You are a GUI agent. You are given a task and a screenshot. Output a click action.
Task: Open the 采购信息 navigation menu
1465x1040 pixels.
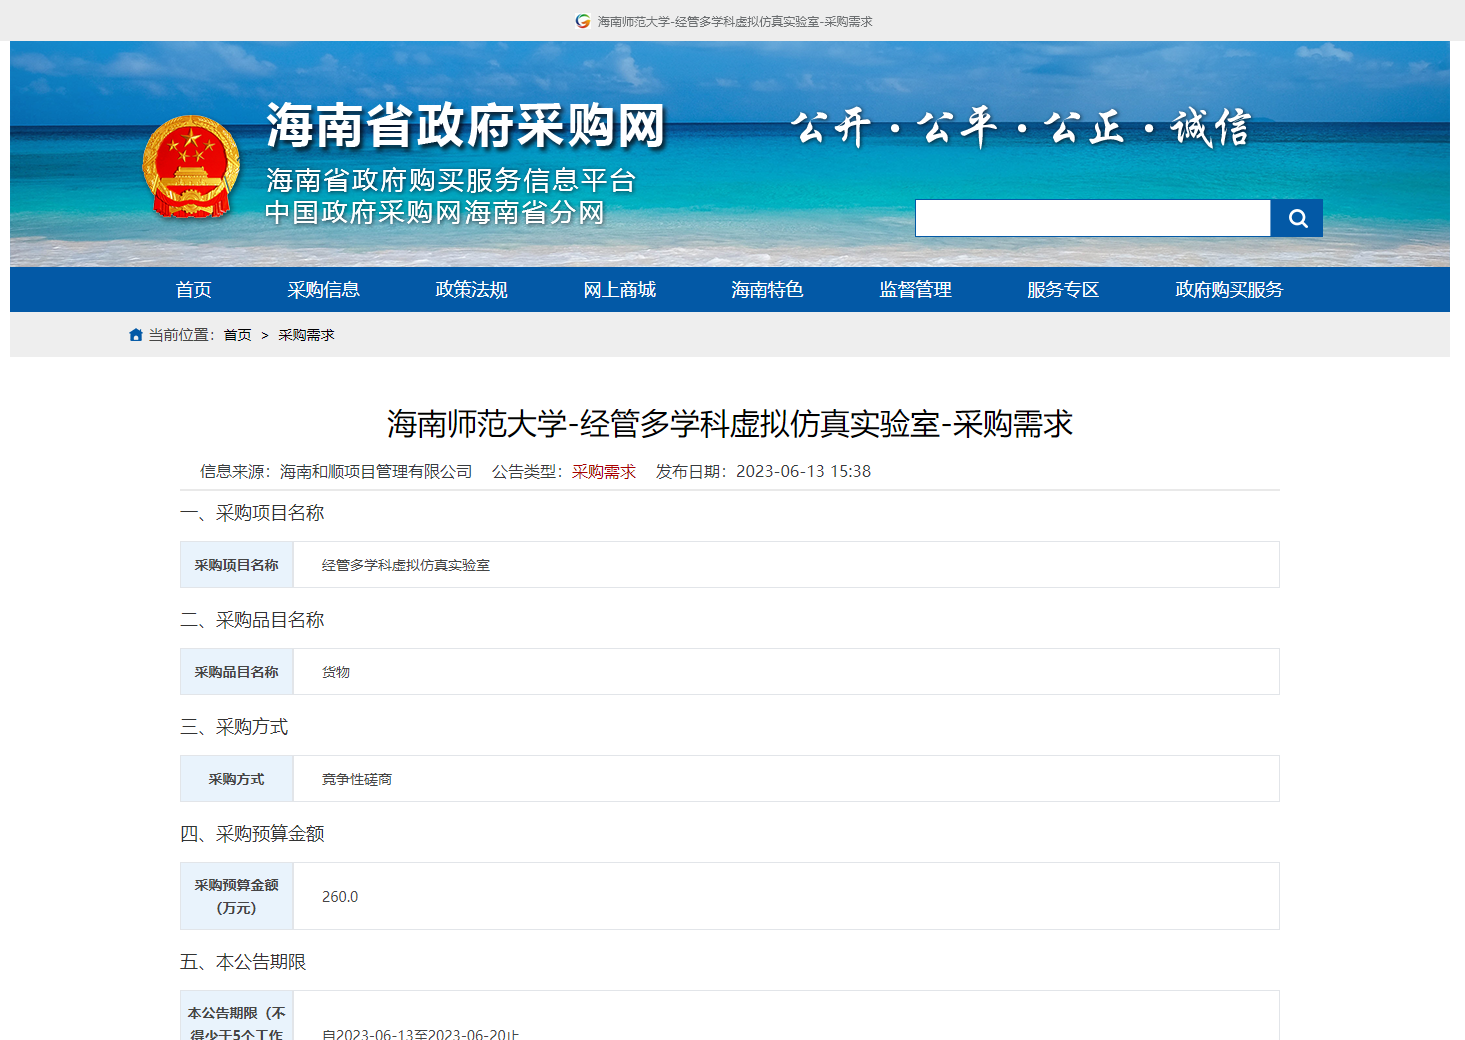(x=324, y=290)
